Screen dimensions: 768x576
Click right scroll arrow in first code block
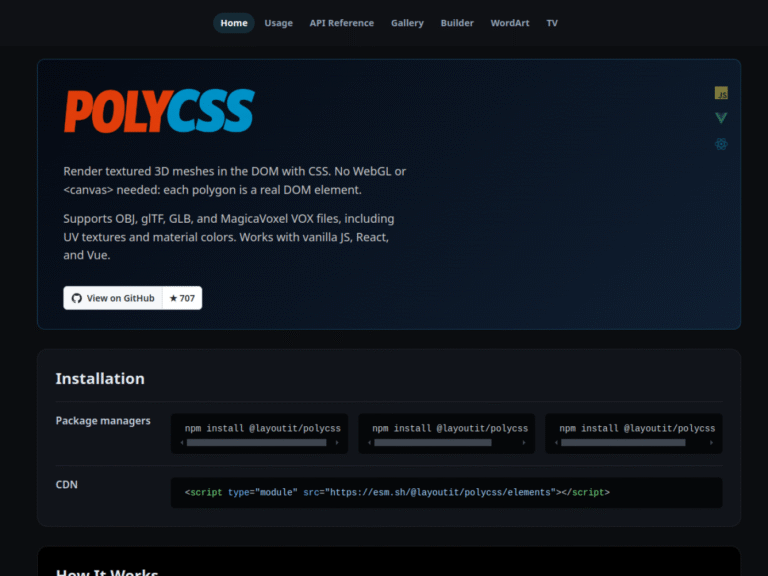point(337,443)
